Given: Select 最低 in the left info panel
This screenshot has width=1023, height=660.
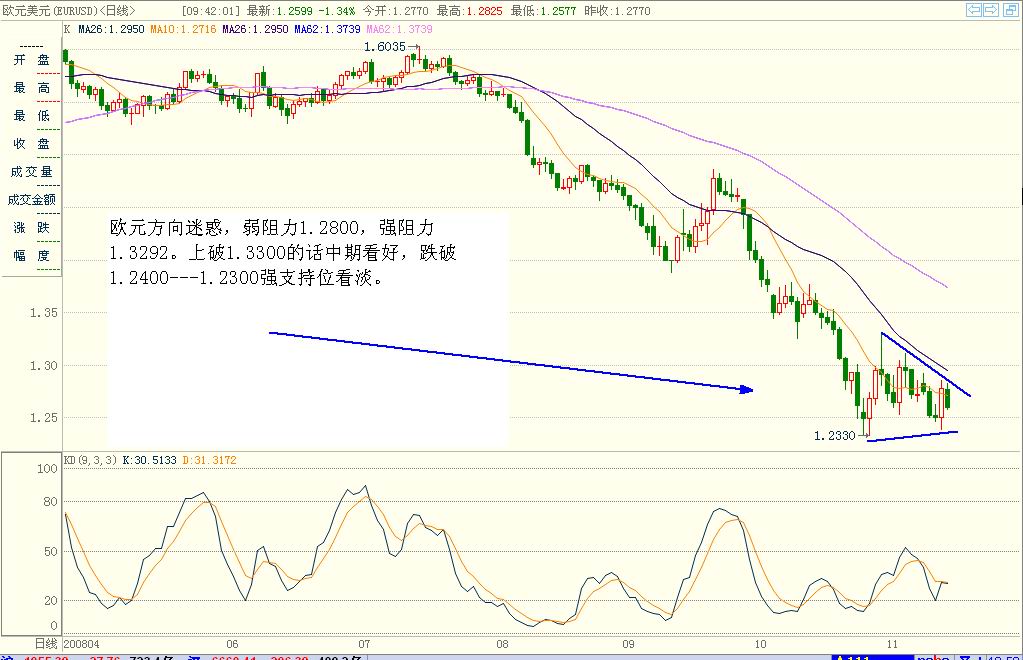Looking at the screenshot, I should [x=31, y=116].
